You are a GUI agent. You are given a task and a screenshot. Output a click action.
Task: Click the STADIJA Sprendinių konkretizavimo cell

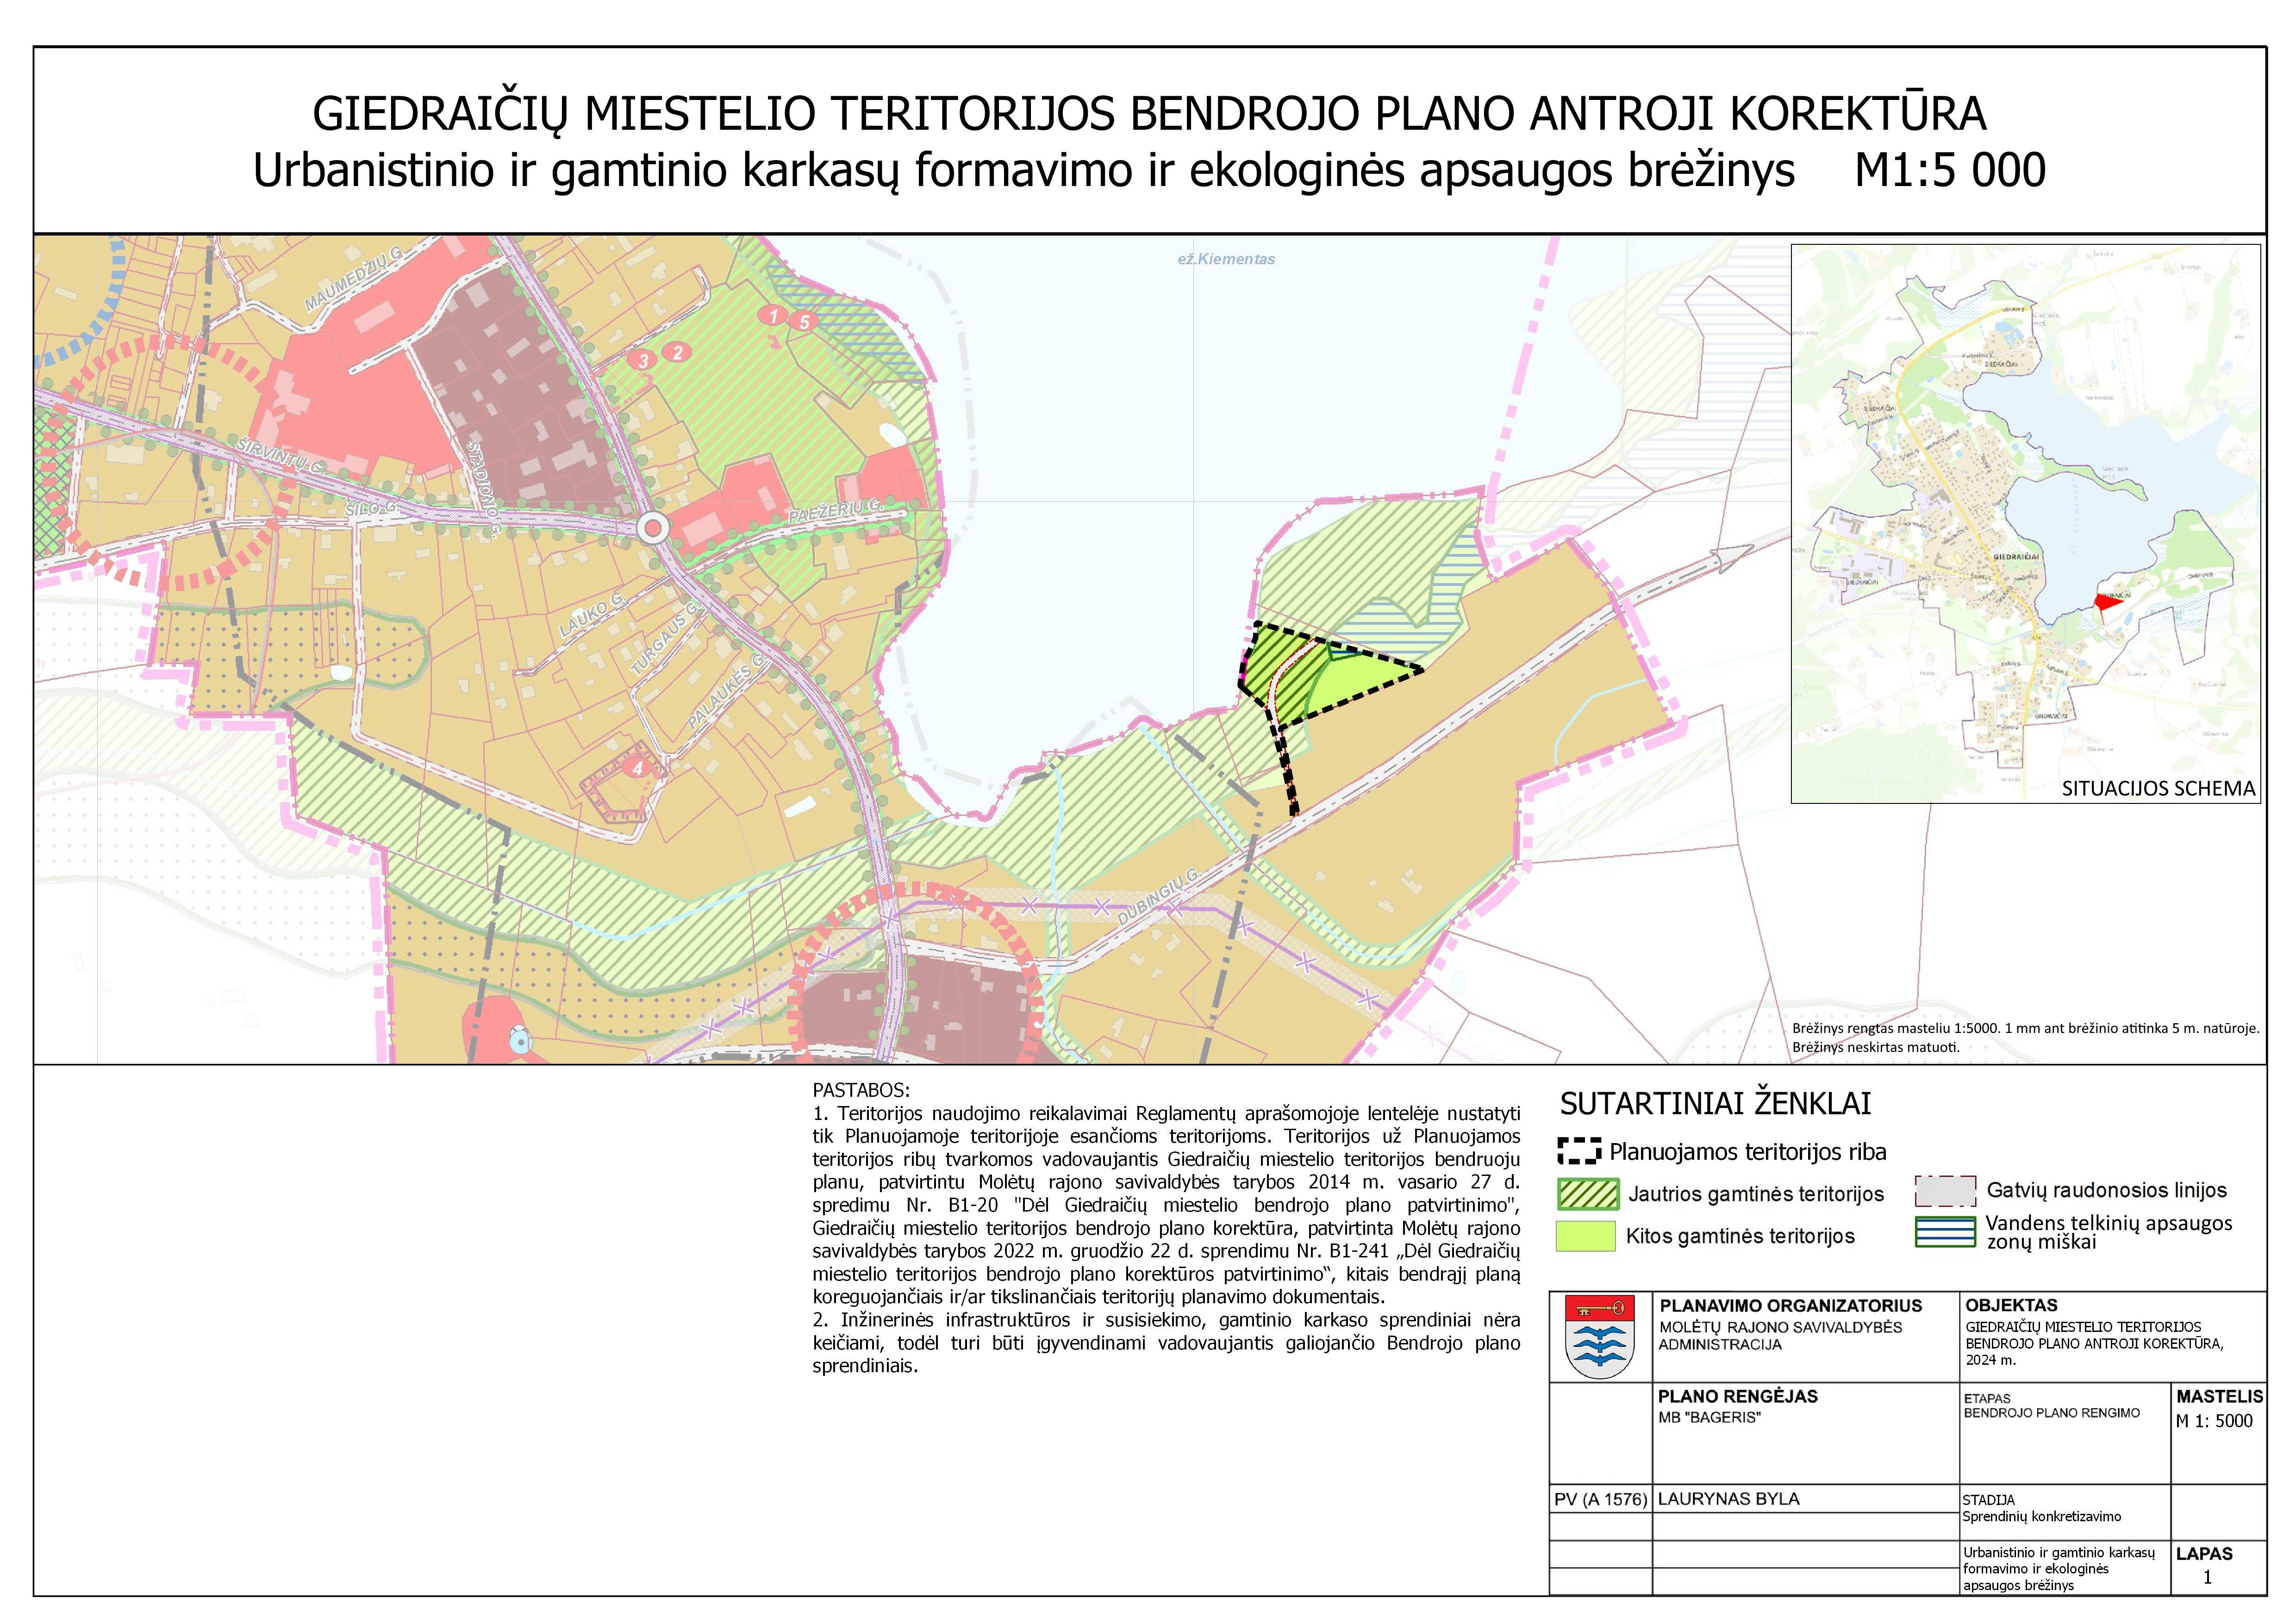coord(2065,1512)
